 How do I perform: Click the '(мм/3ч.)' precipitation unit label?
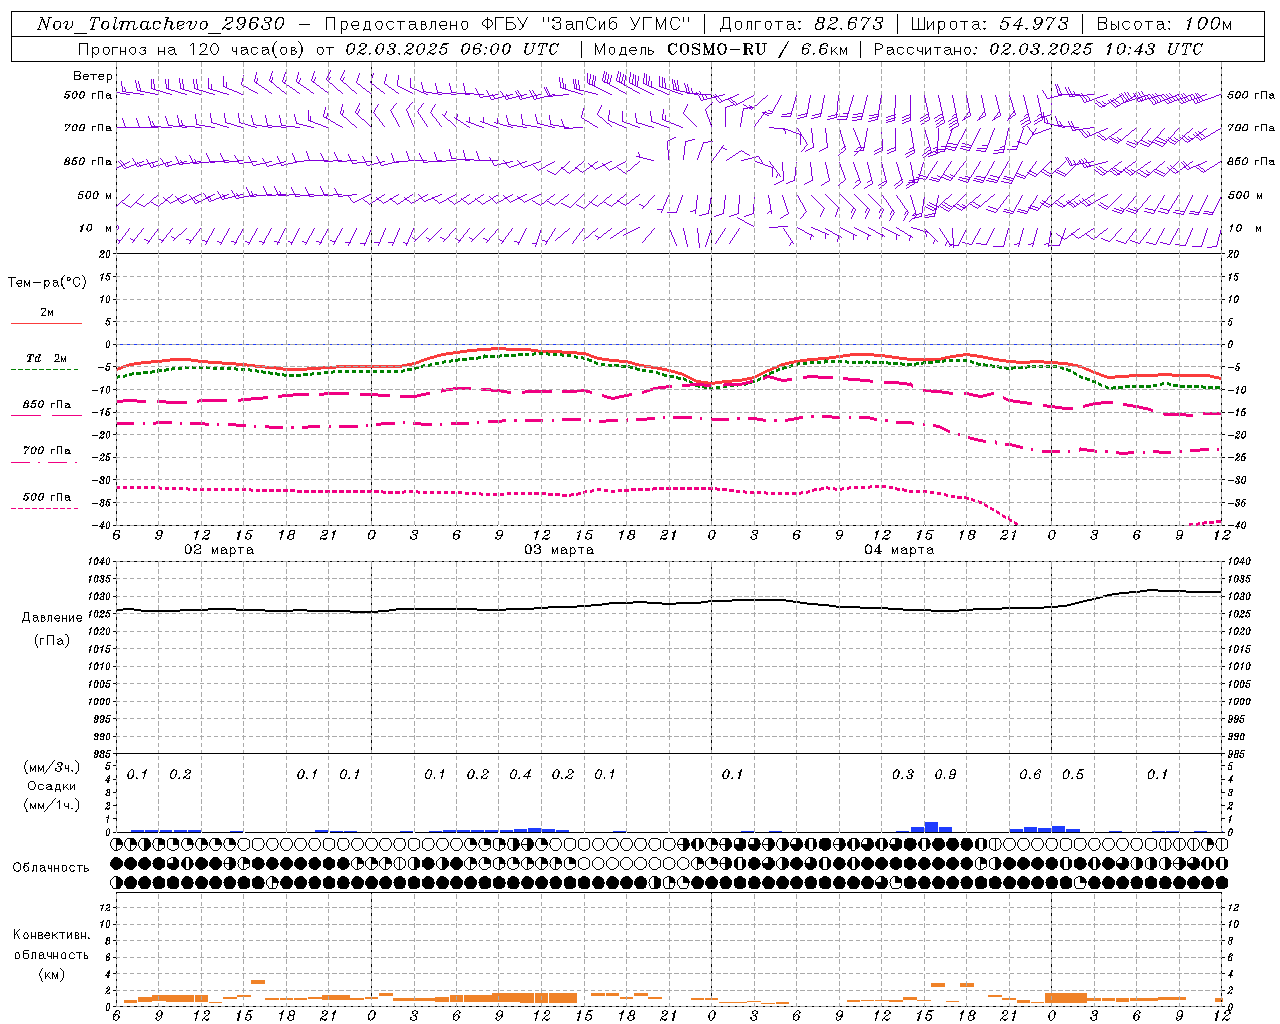(x=51, y=768)
